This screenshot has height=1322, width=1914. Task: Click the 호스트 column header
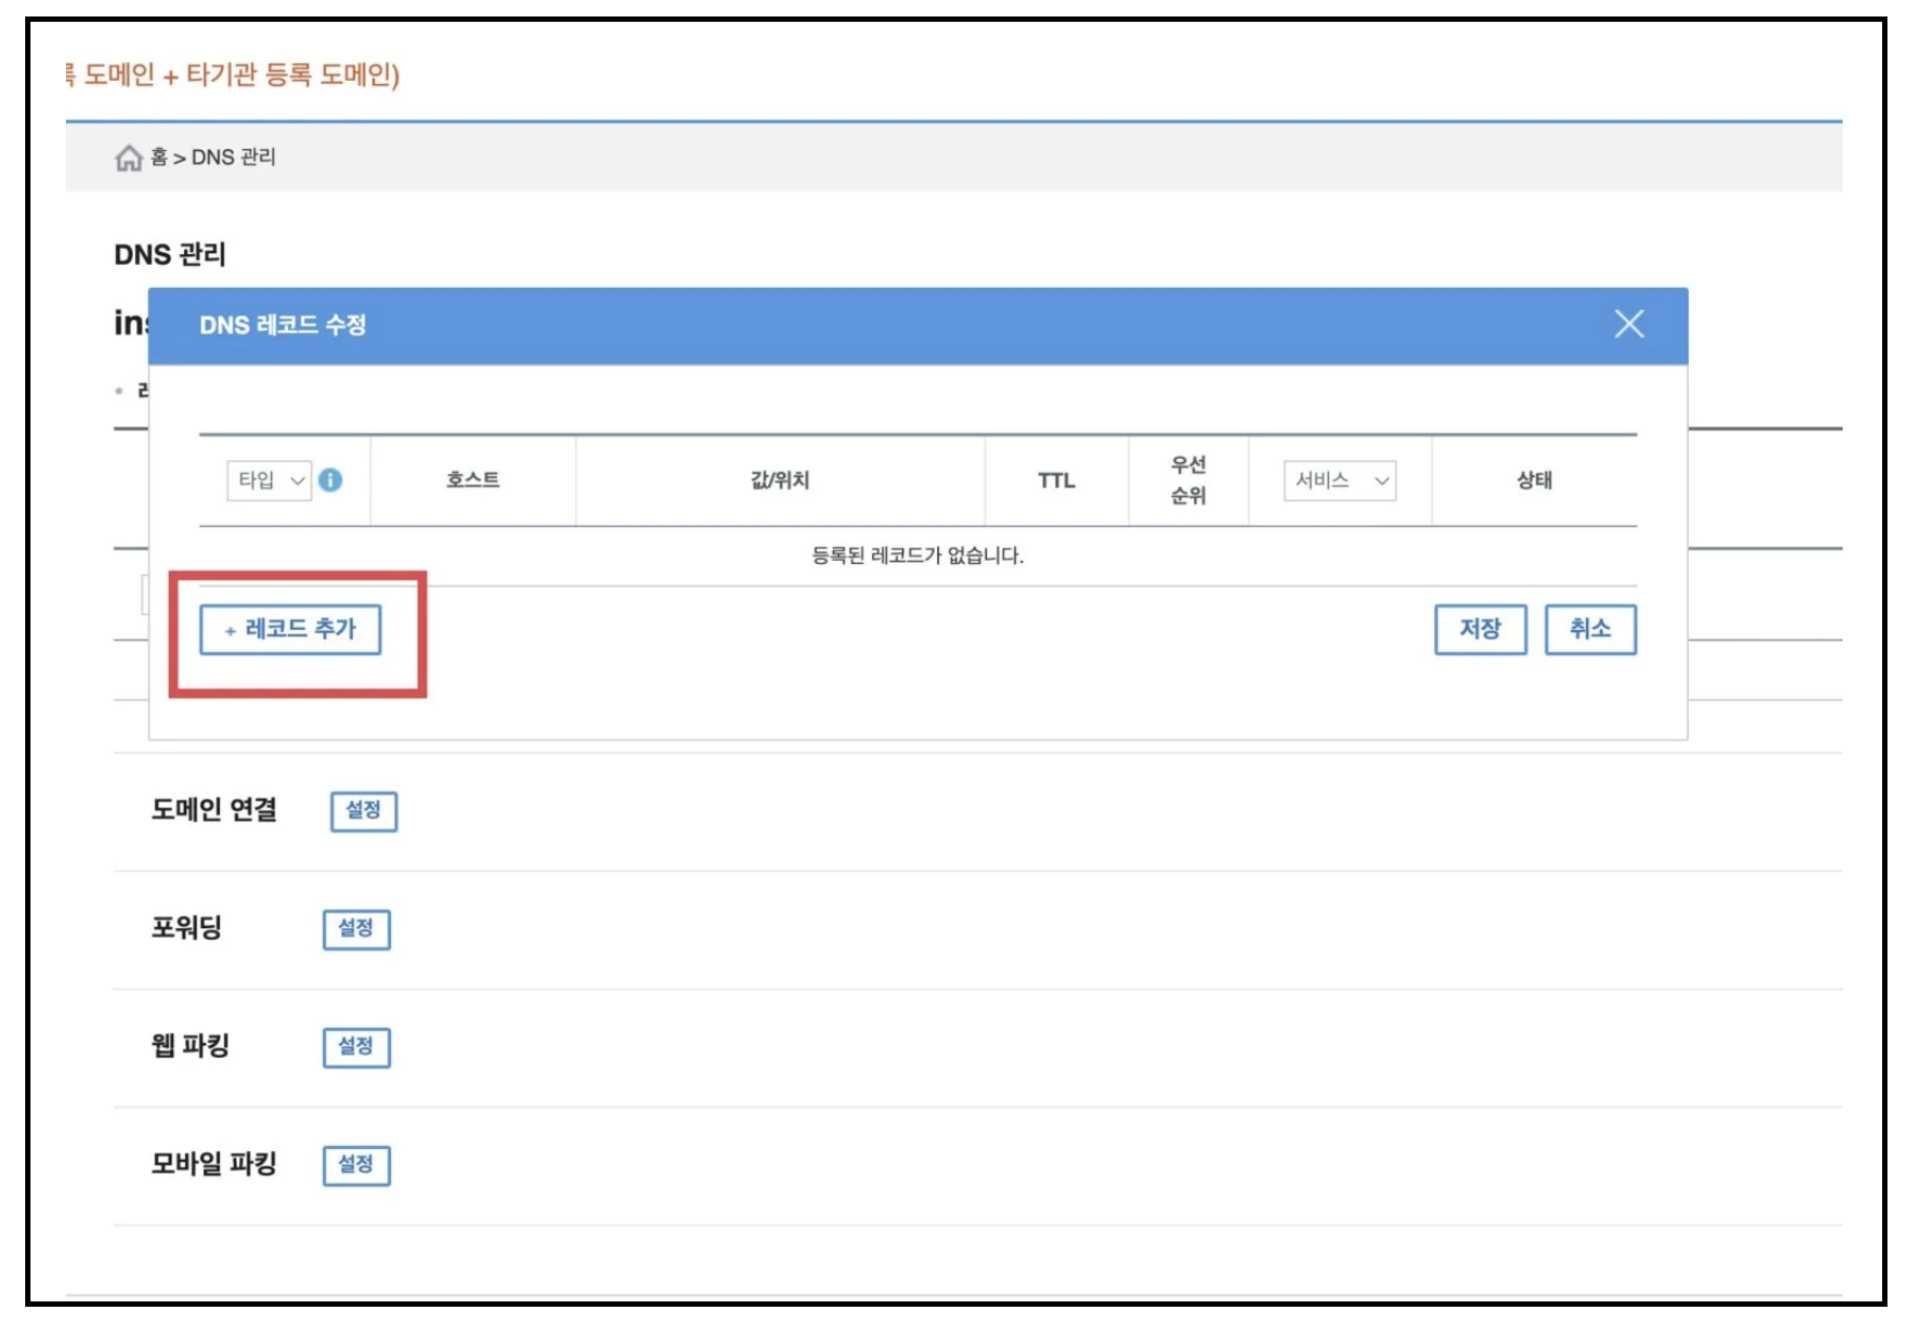pyautogui.click(x=472, y=480)
